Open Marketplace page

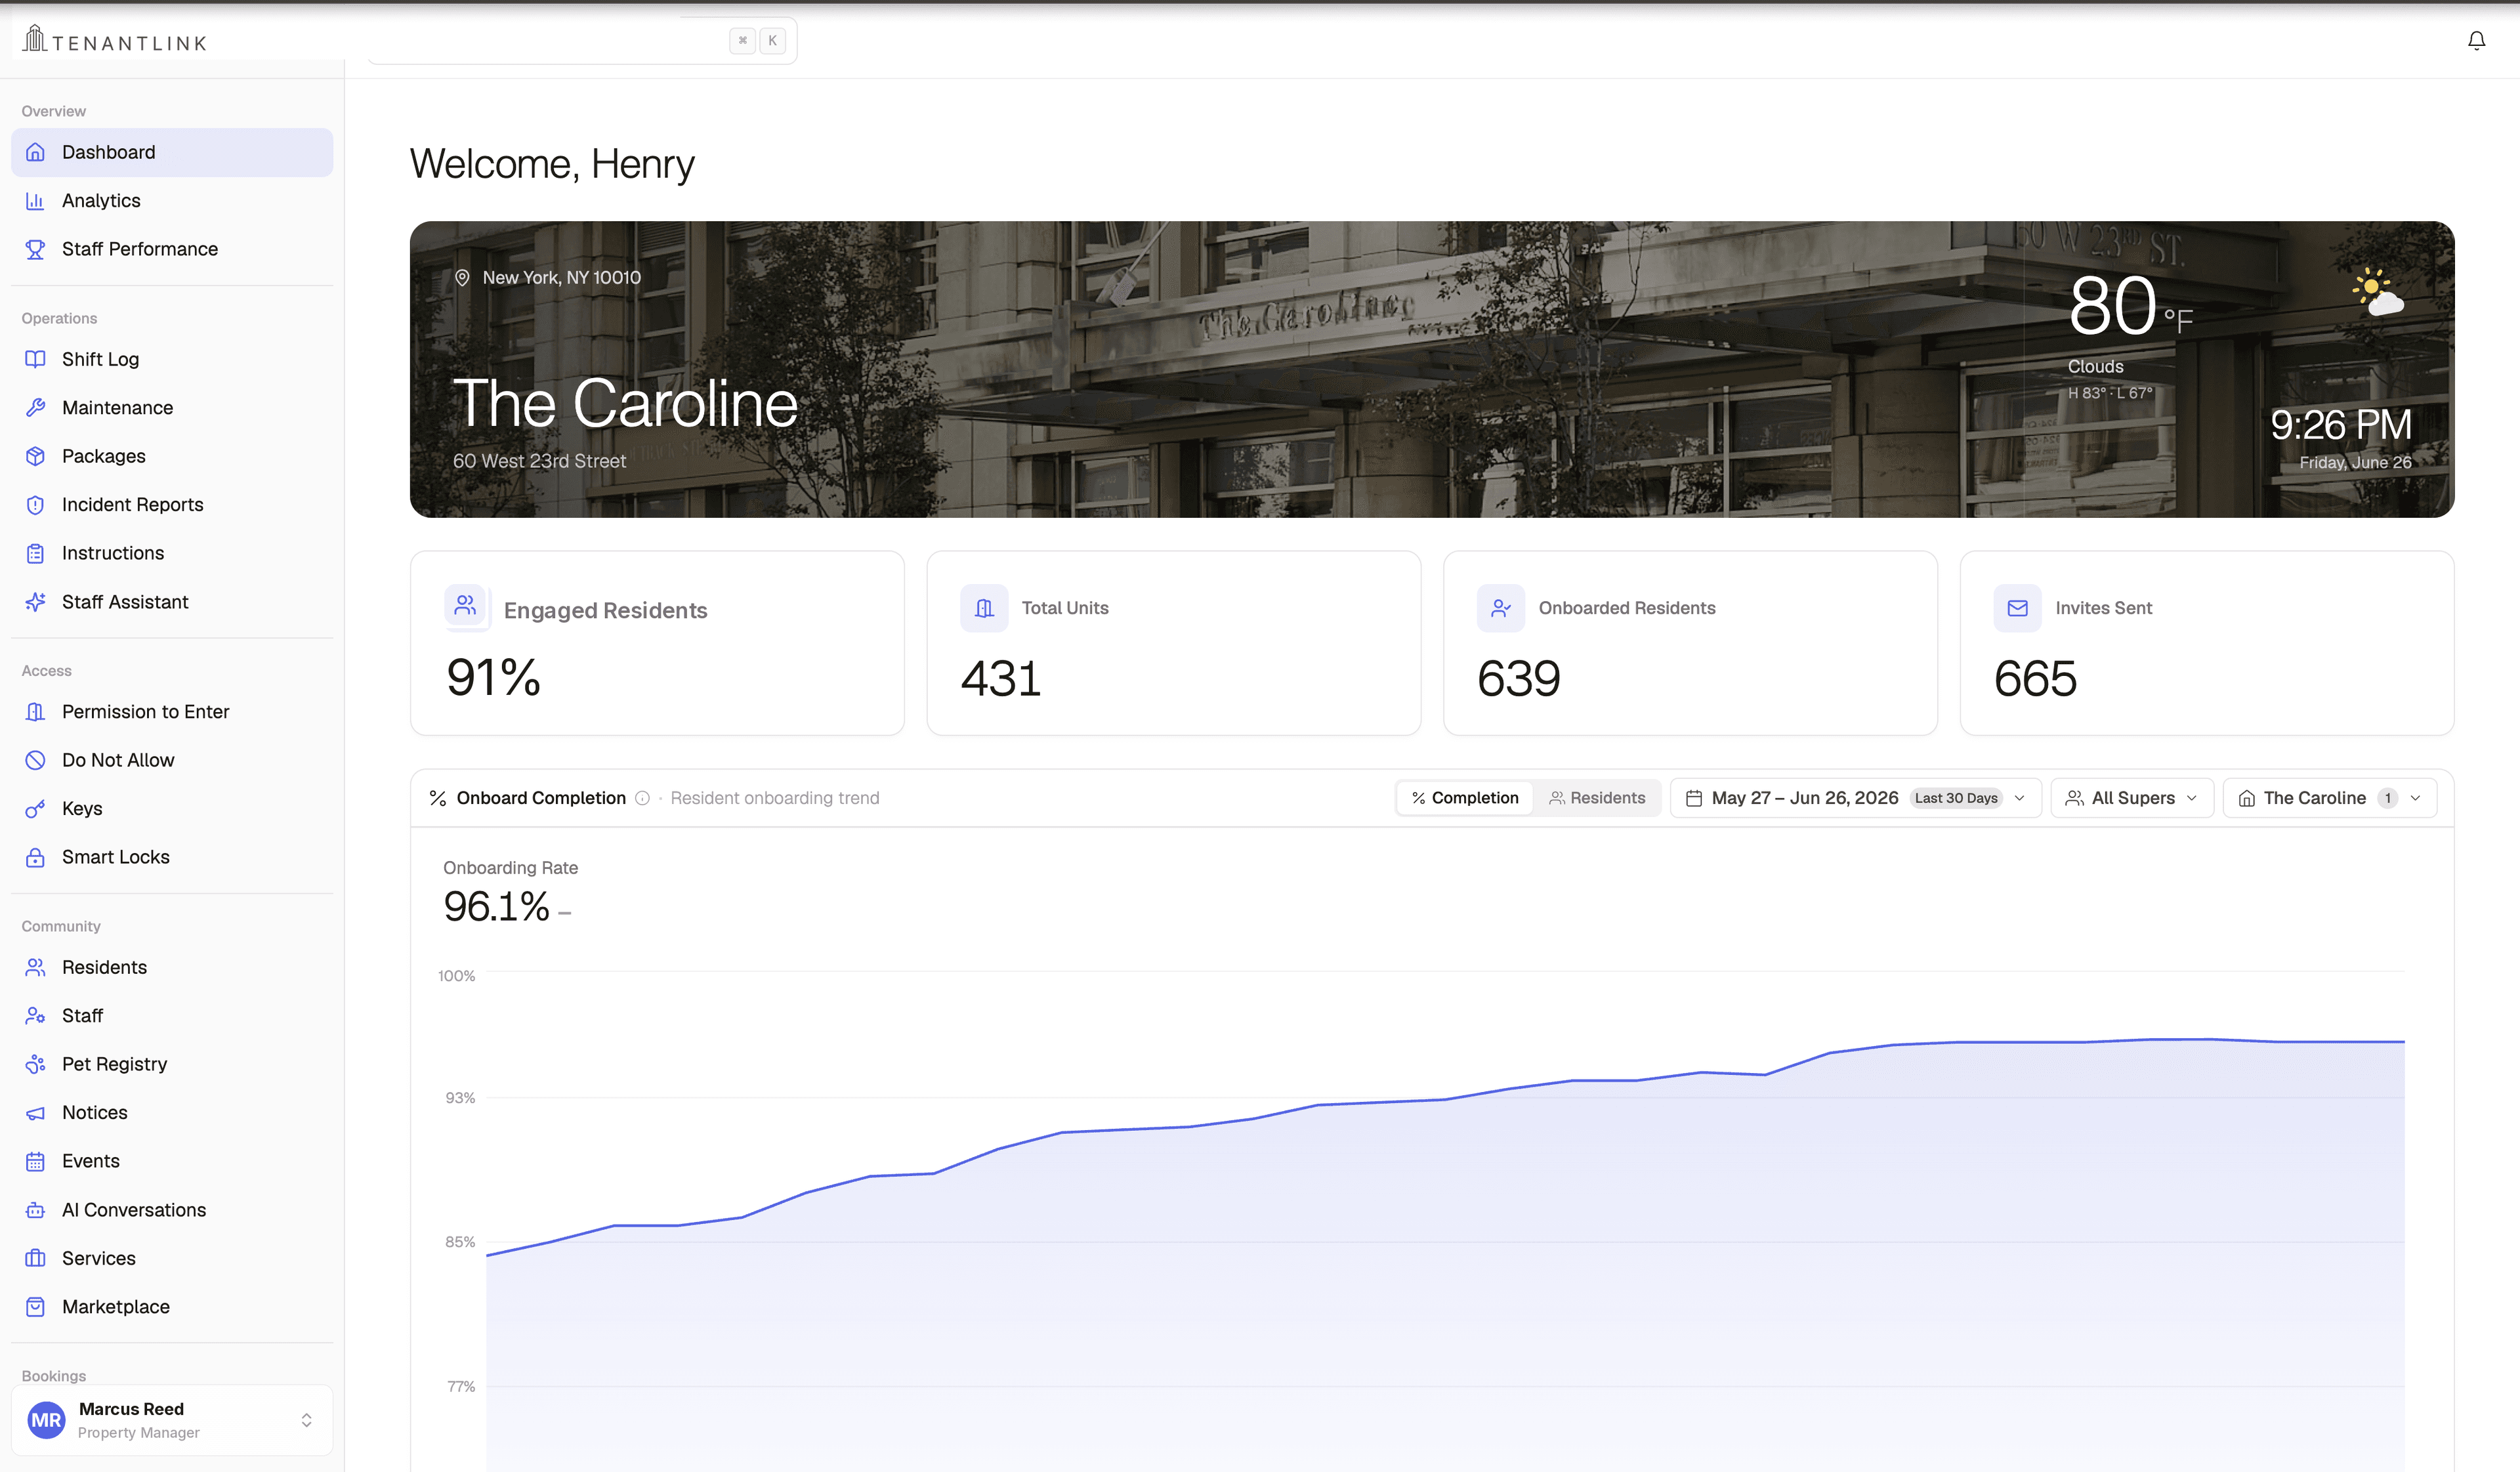click(x=172, y=1307)
